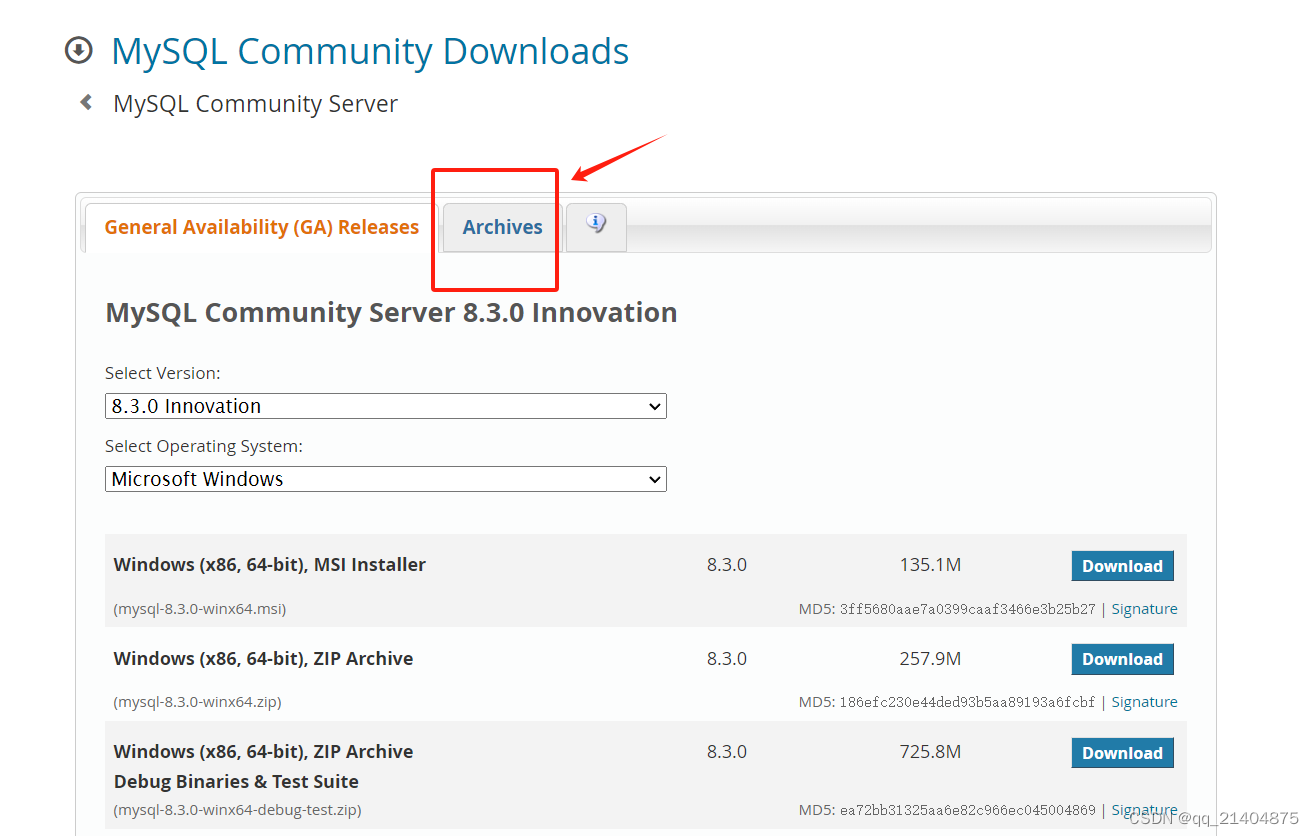Click the Debug Binaries & Test Suite label
The width and height of the screenshot is (1314, 836).
[x=236, y=782]
